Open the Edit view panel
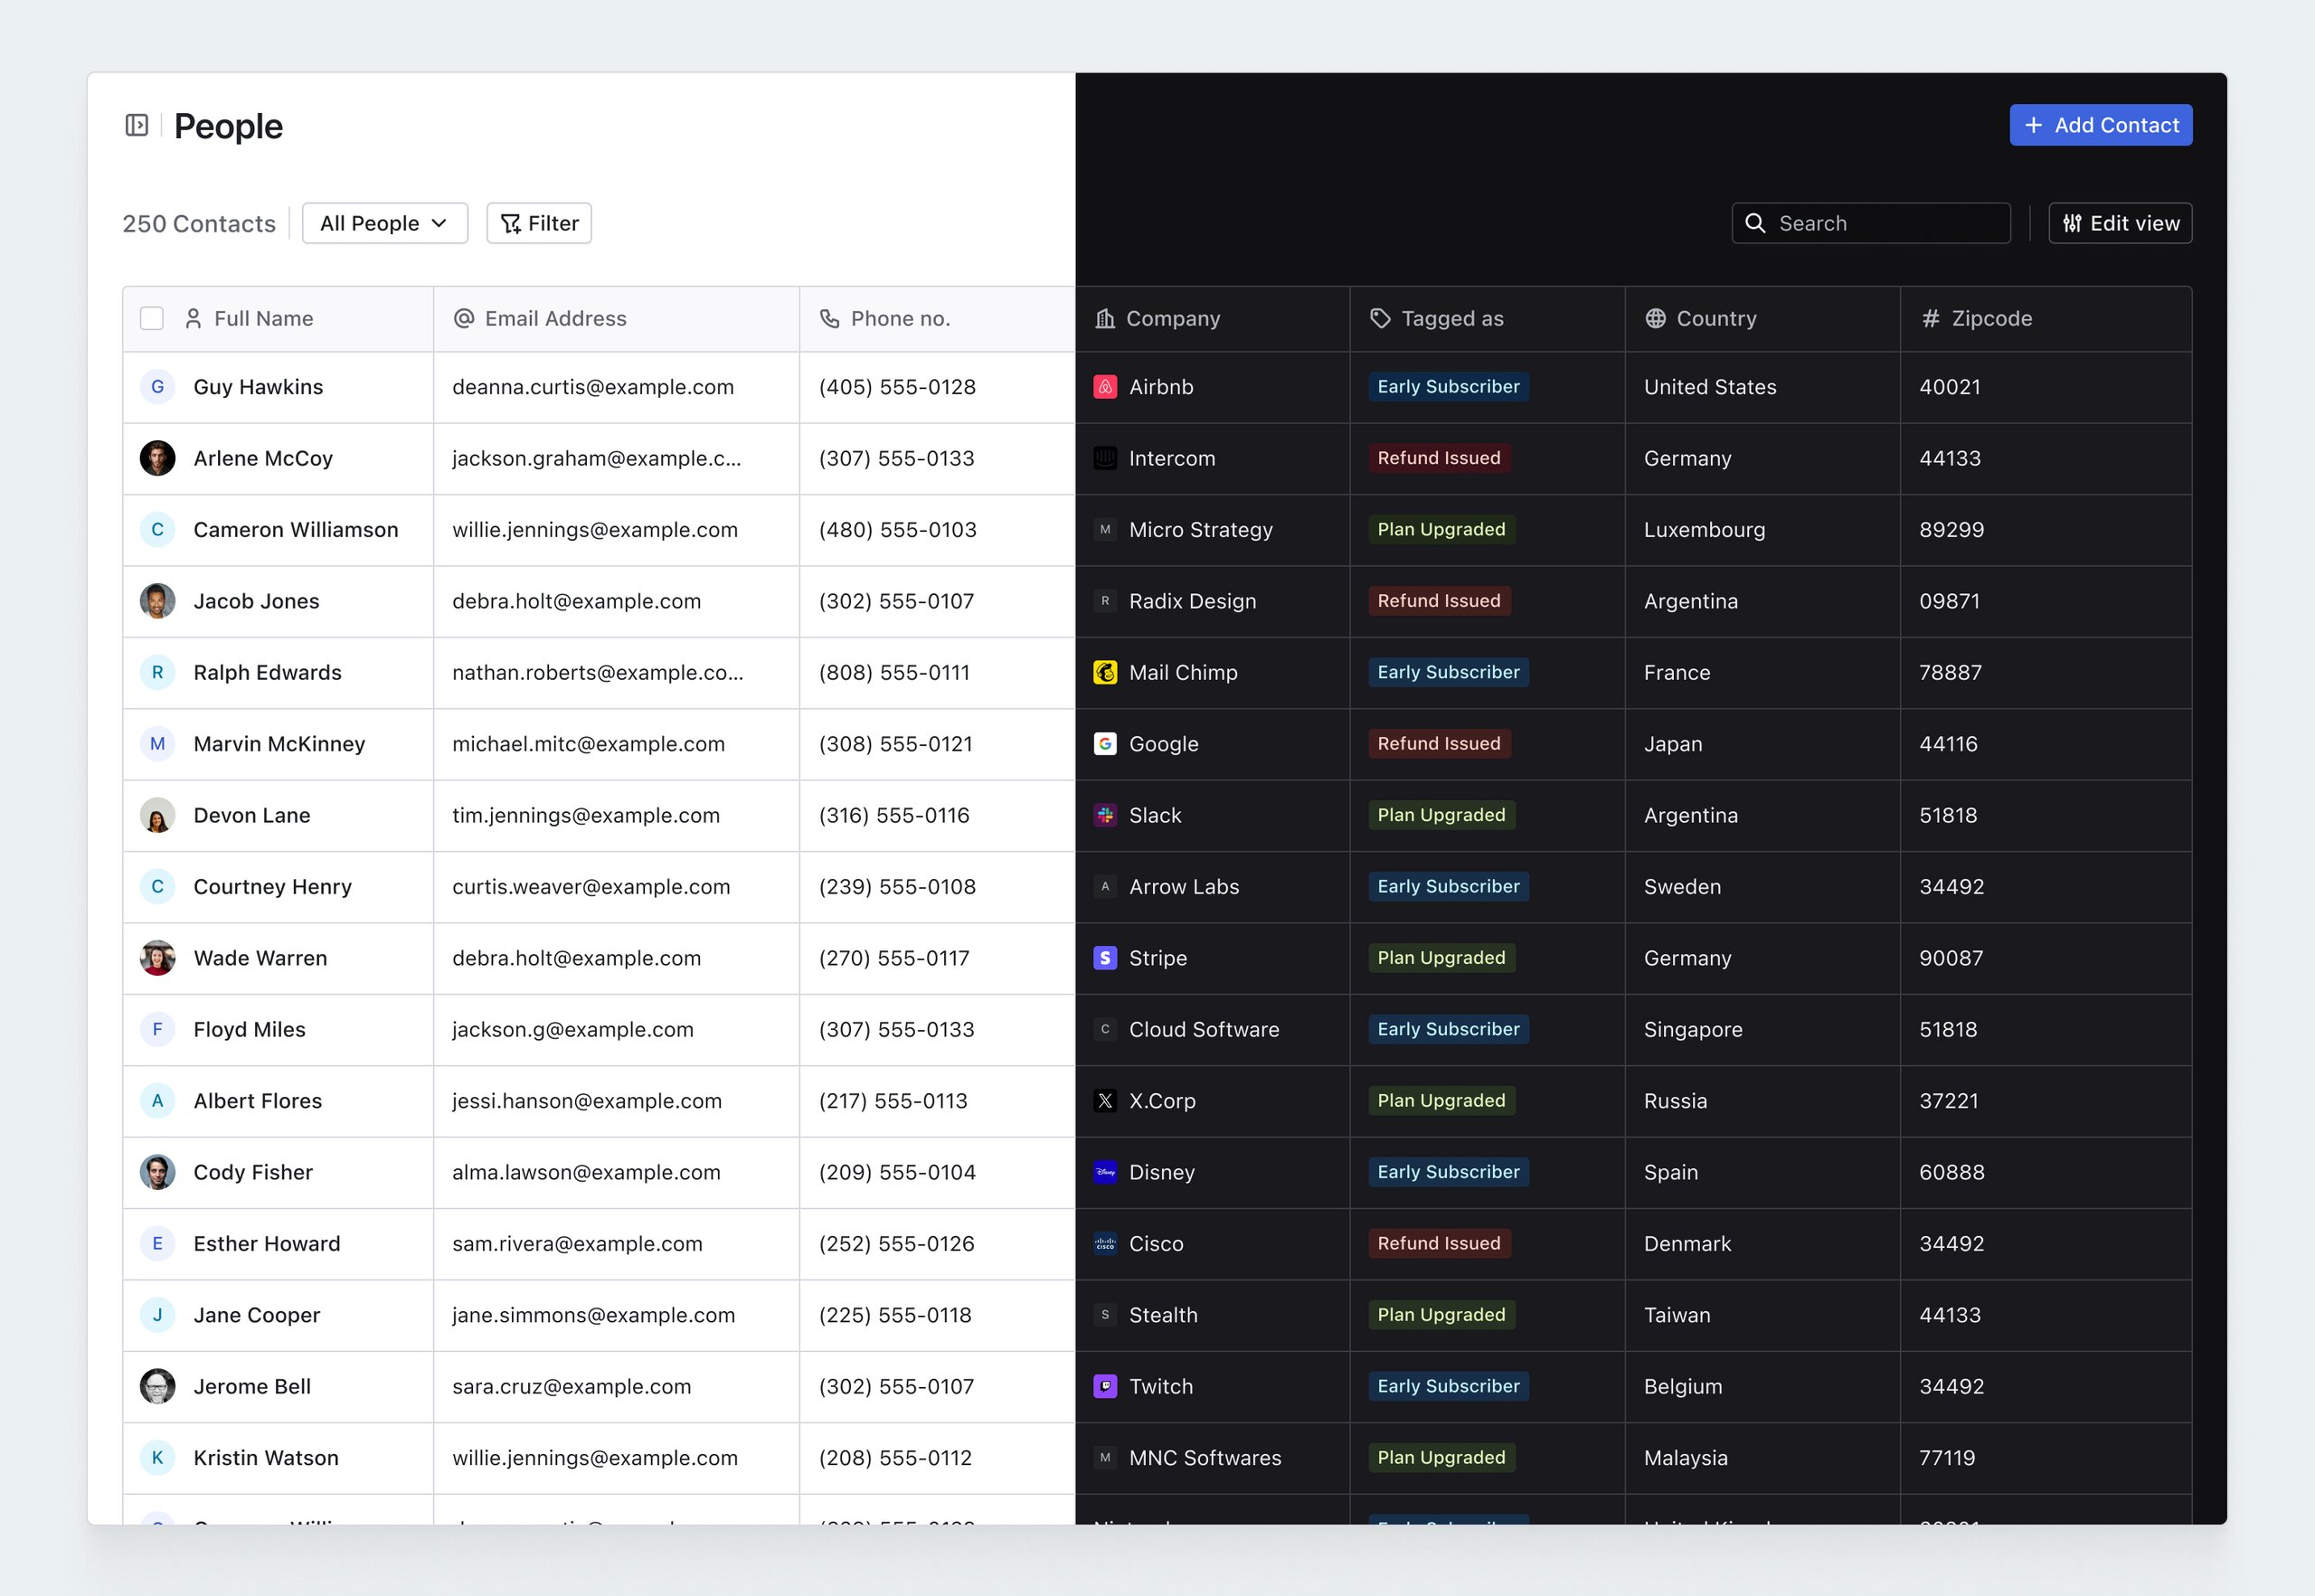 click(x=2119, y=223)
